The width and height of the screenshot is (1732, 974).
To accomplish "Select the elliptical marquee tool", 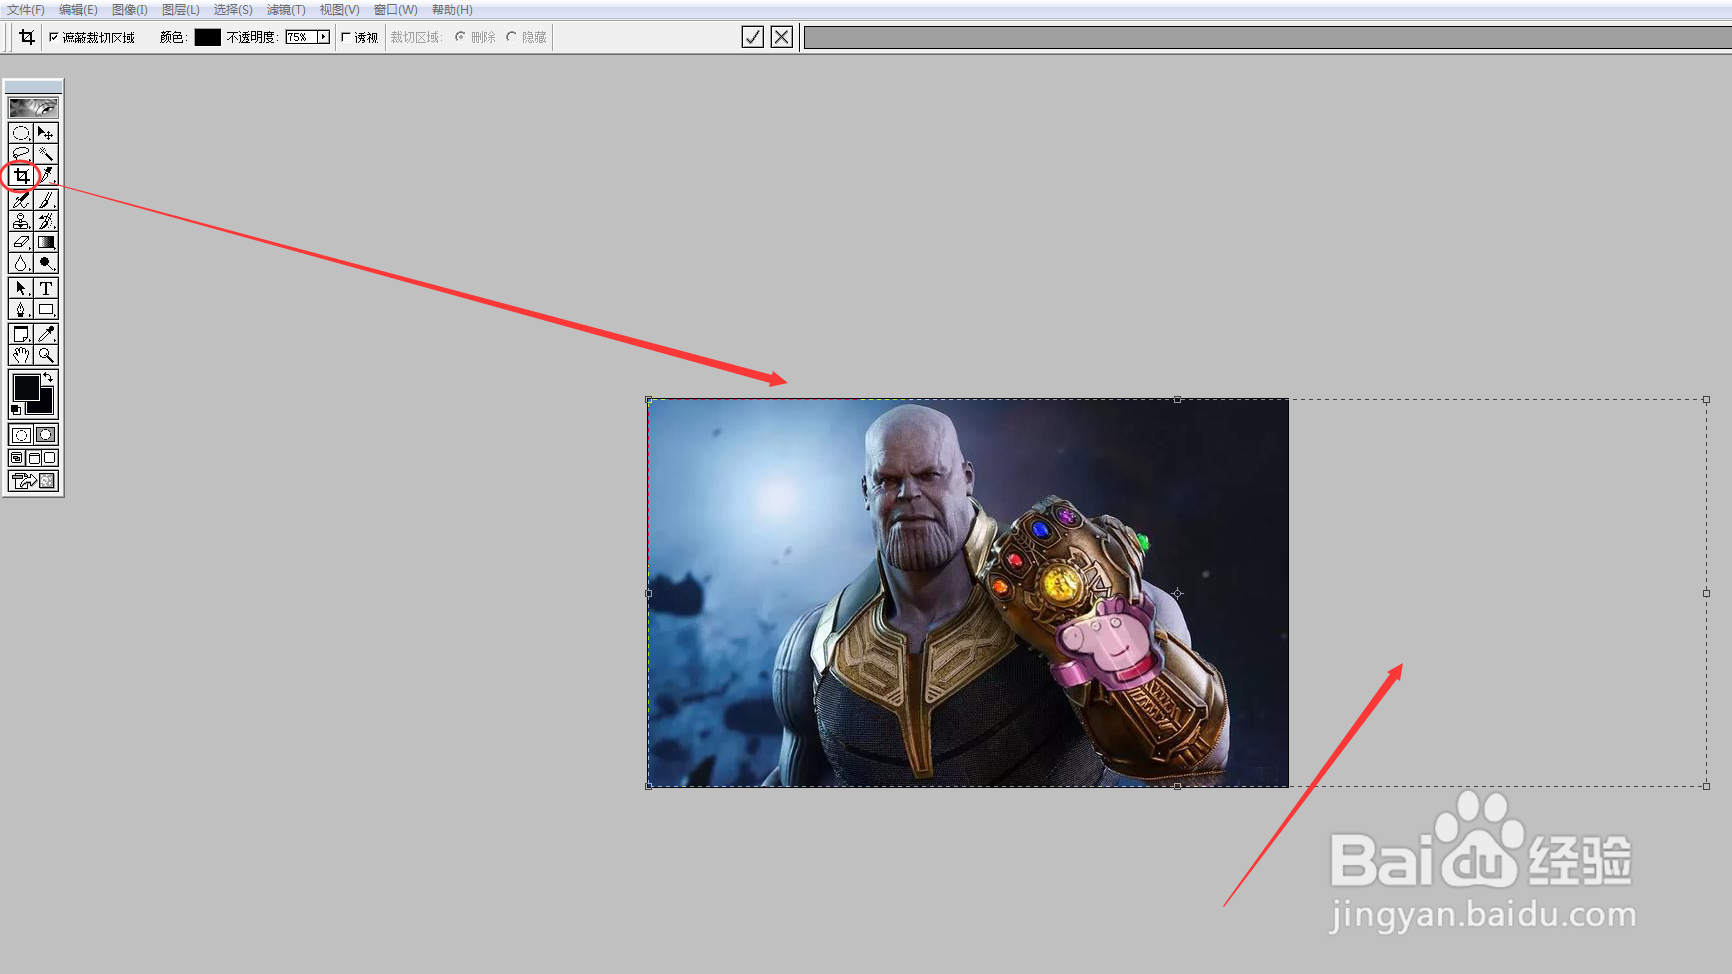I will [x=20, y=133].
